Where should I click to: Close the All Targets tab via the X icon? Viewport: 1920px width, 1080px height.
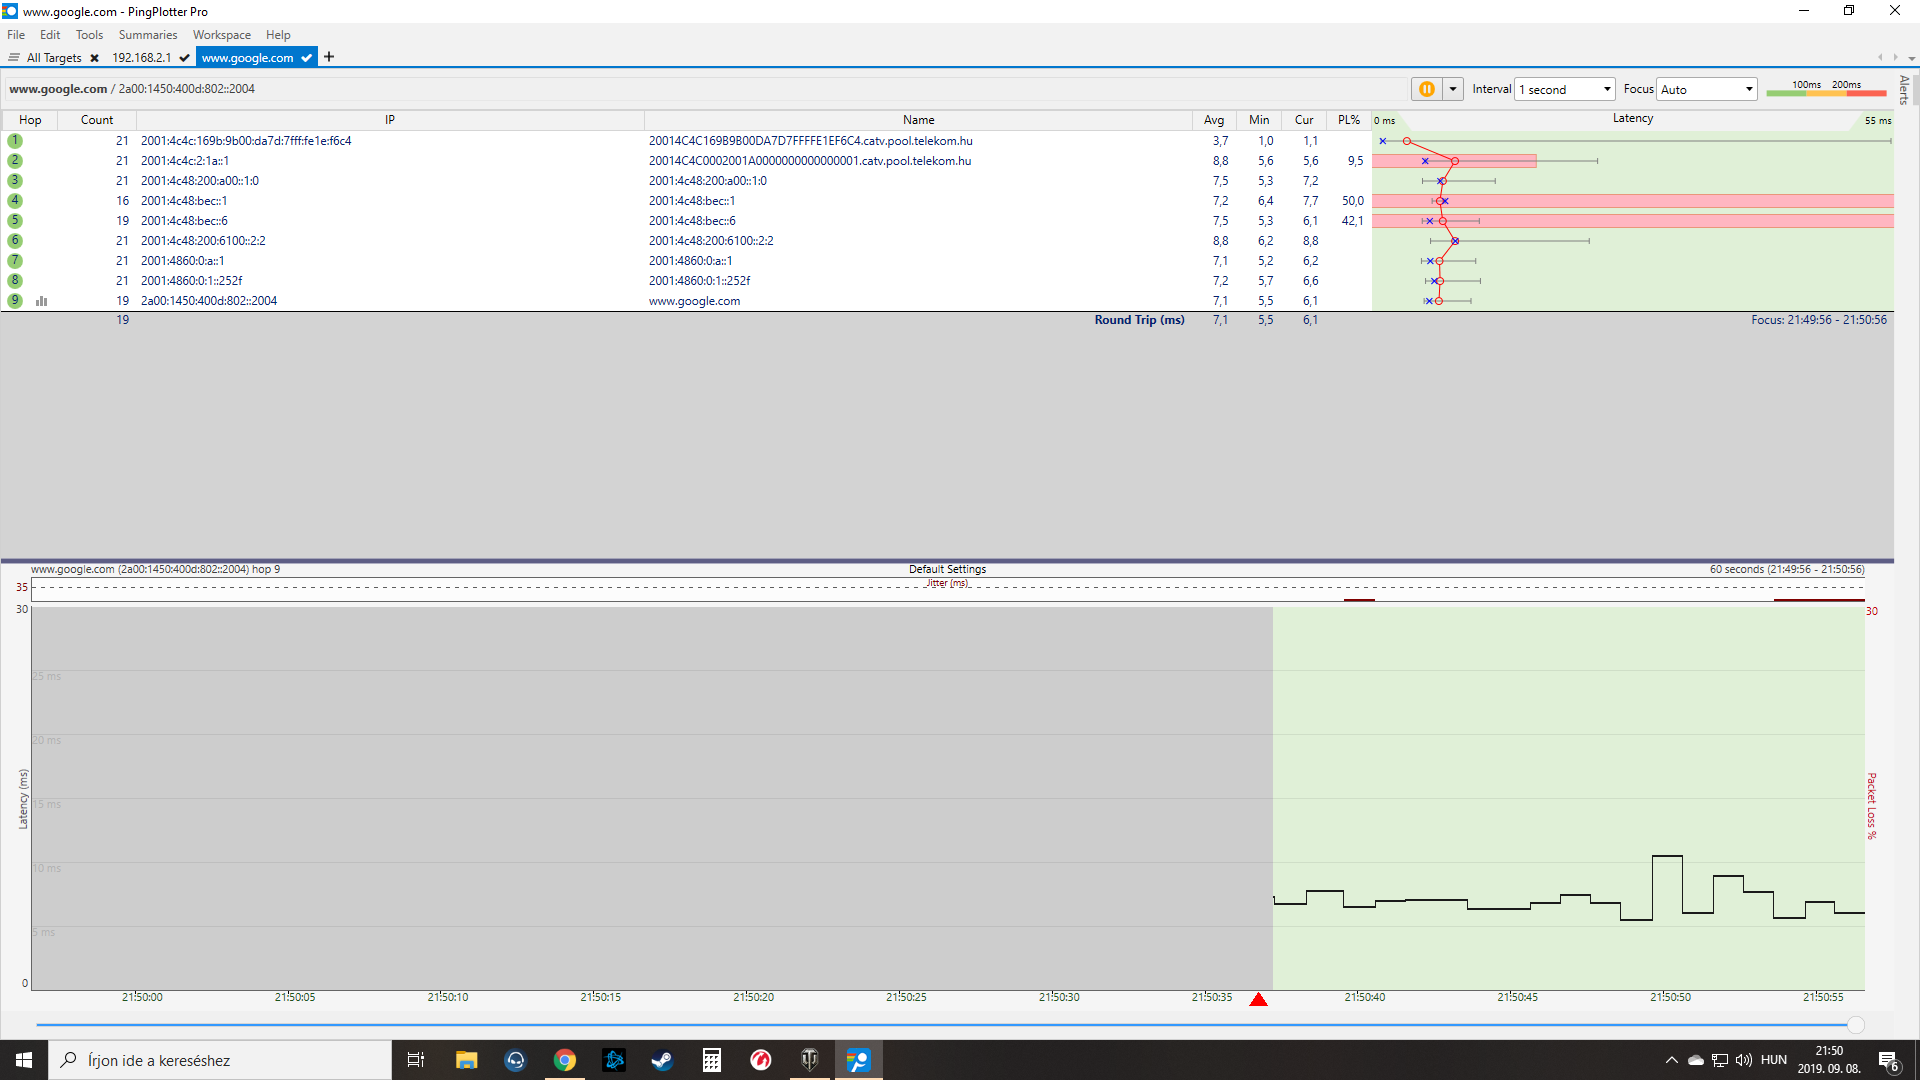tap(94, 58)
